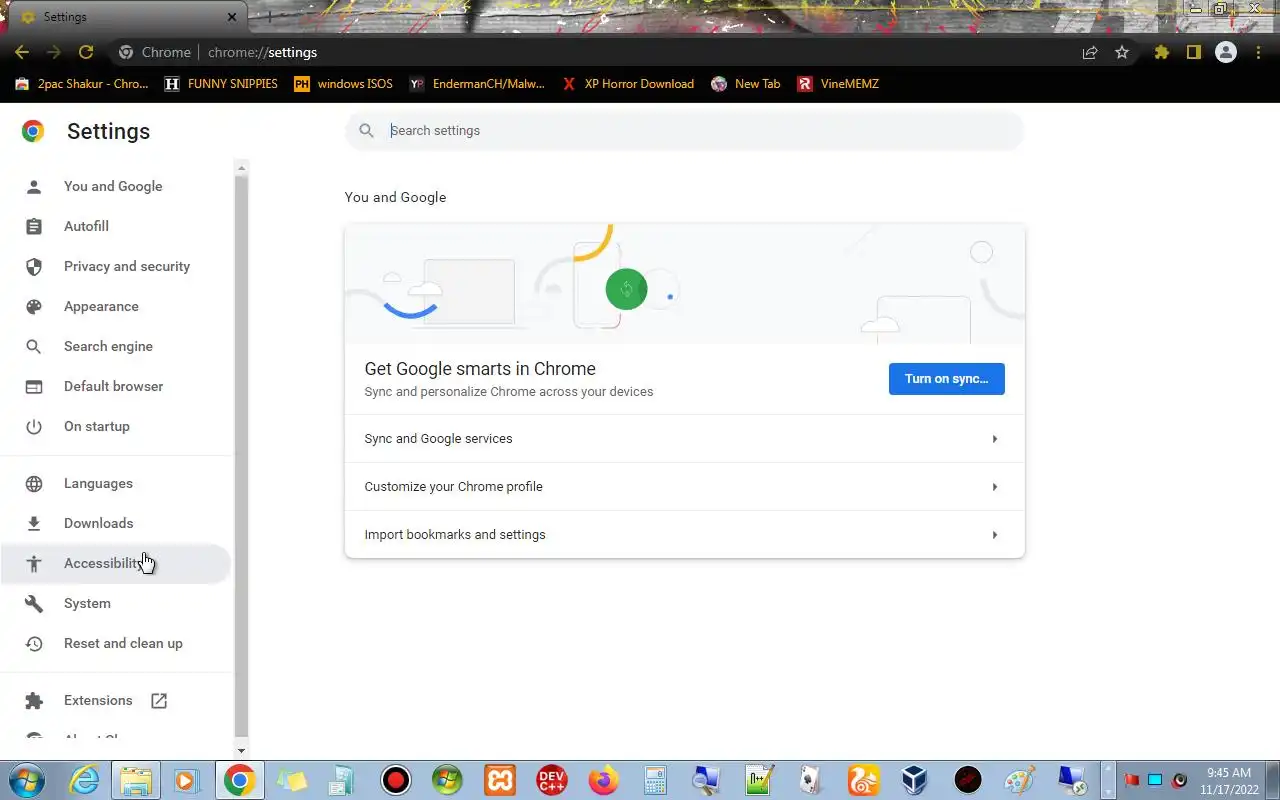
Task: Open the profile avatar menu
Action: 1226,52
